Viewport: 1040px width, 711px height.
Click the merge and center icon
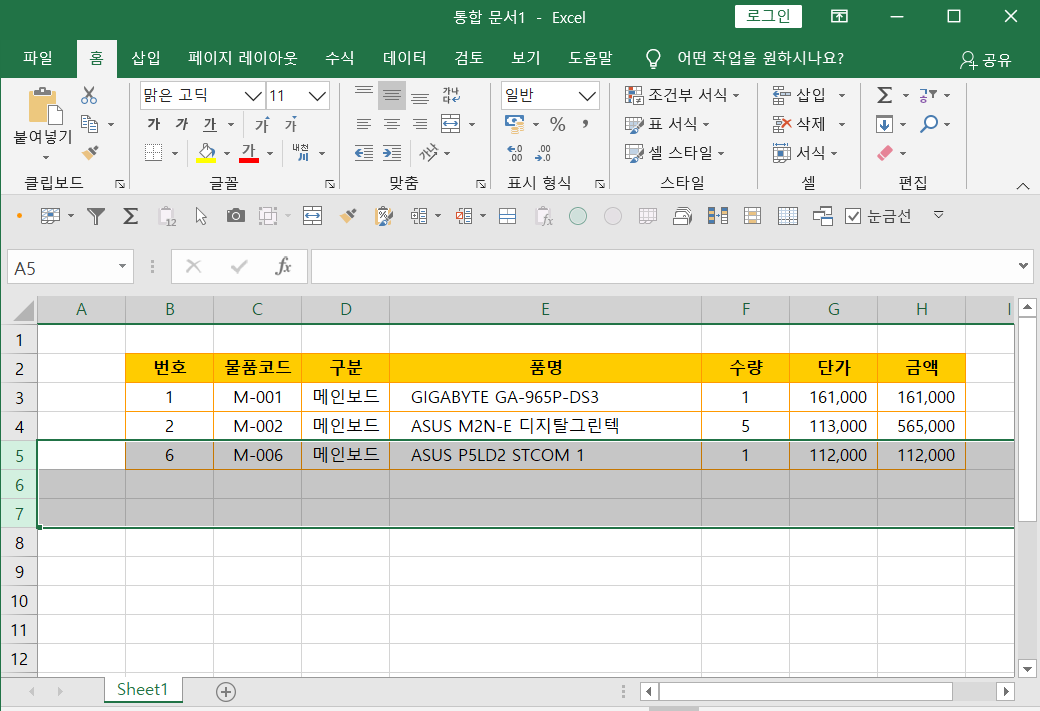click(450, 124)
